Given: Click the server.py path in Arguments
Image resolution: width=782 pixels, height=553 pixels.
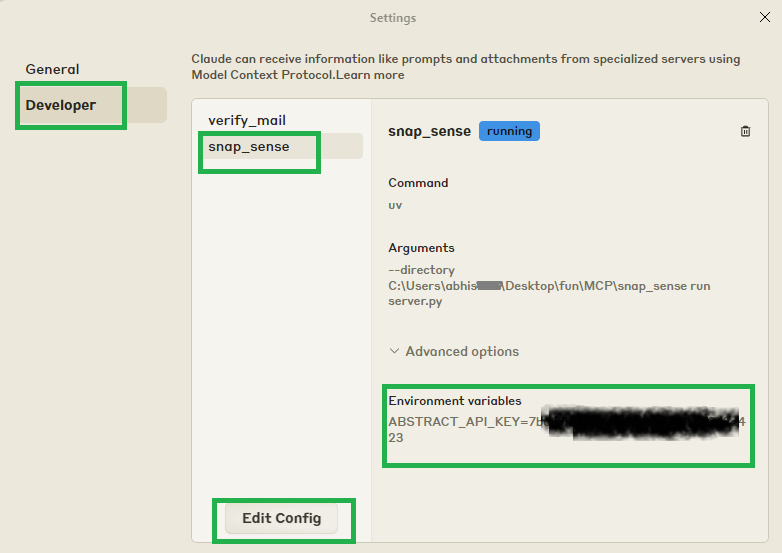Looking at the screenshot, I should coord(416,301).
